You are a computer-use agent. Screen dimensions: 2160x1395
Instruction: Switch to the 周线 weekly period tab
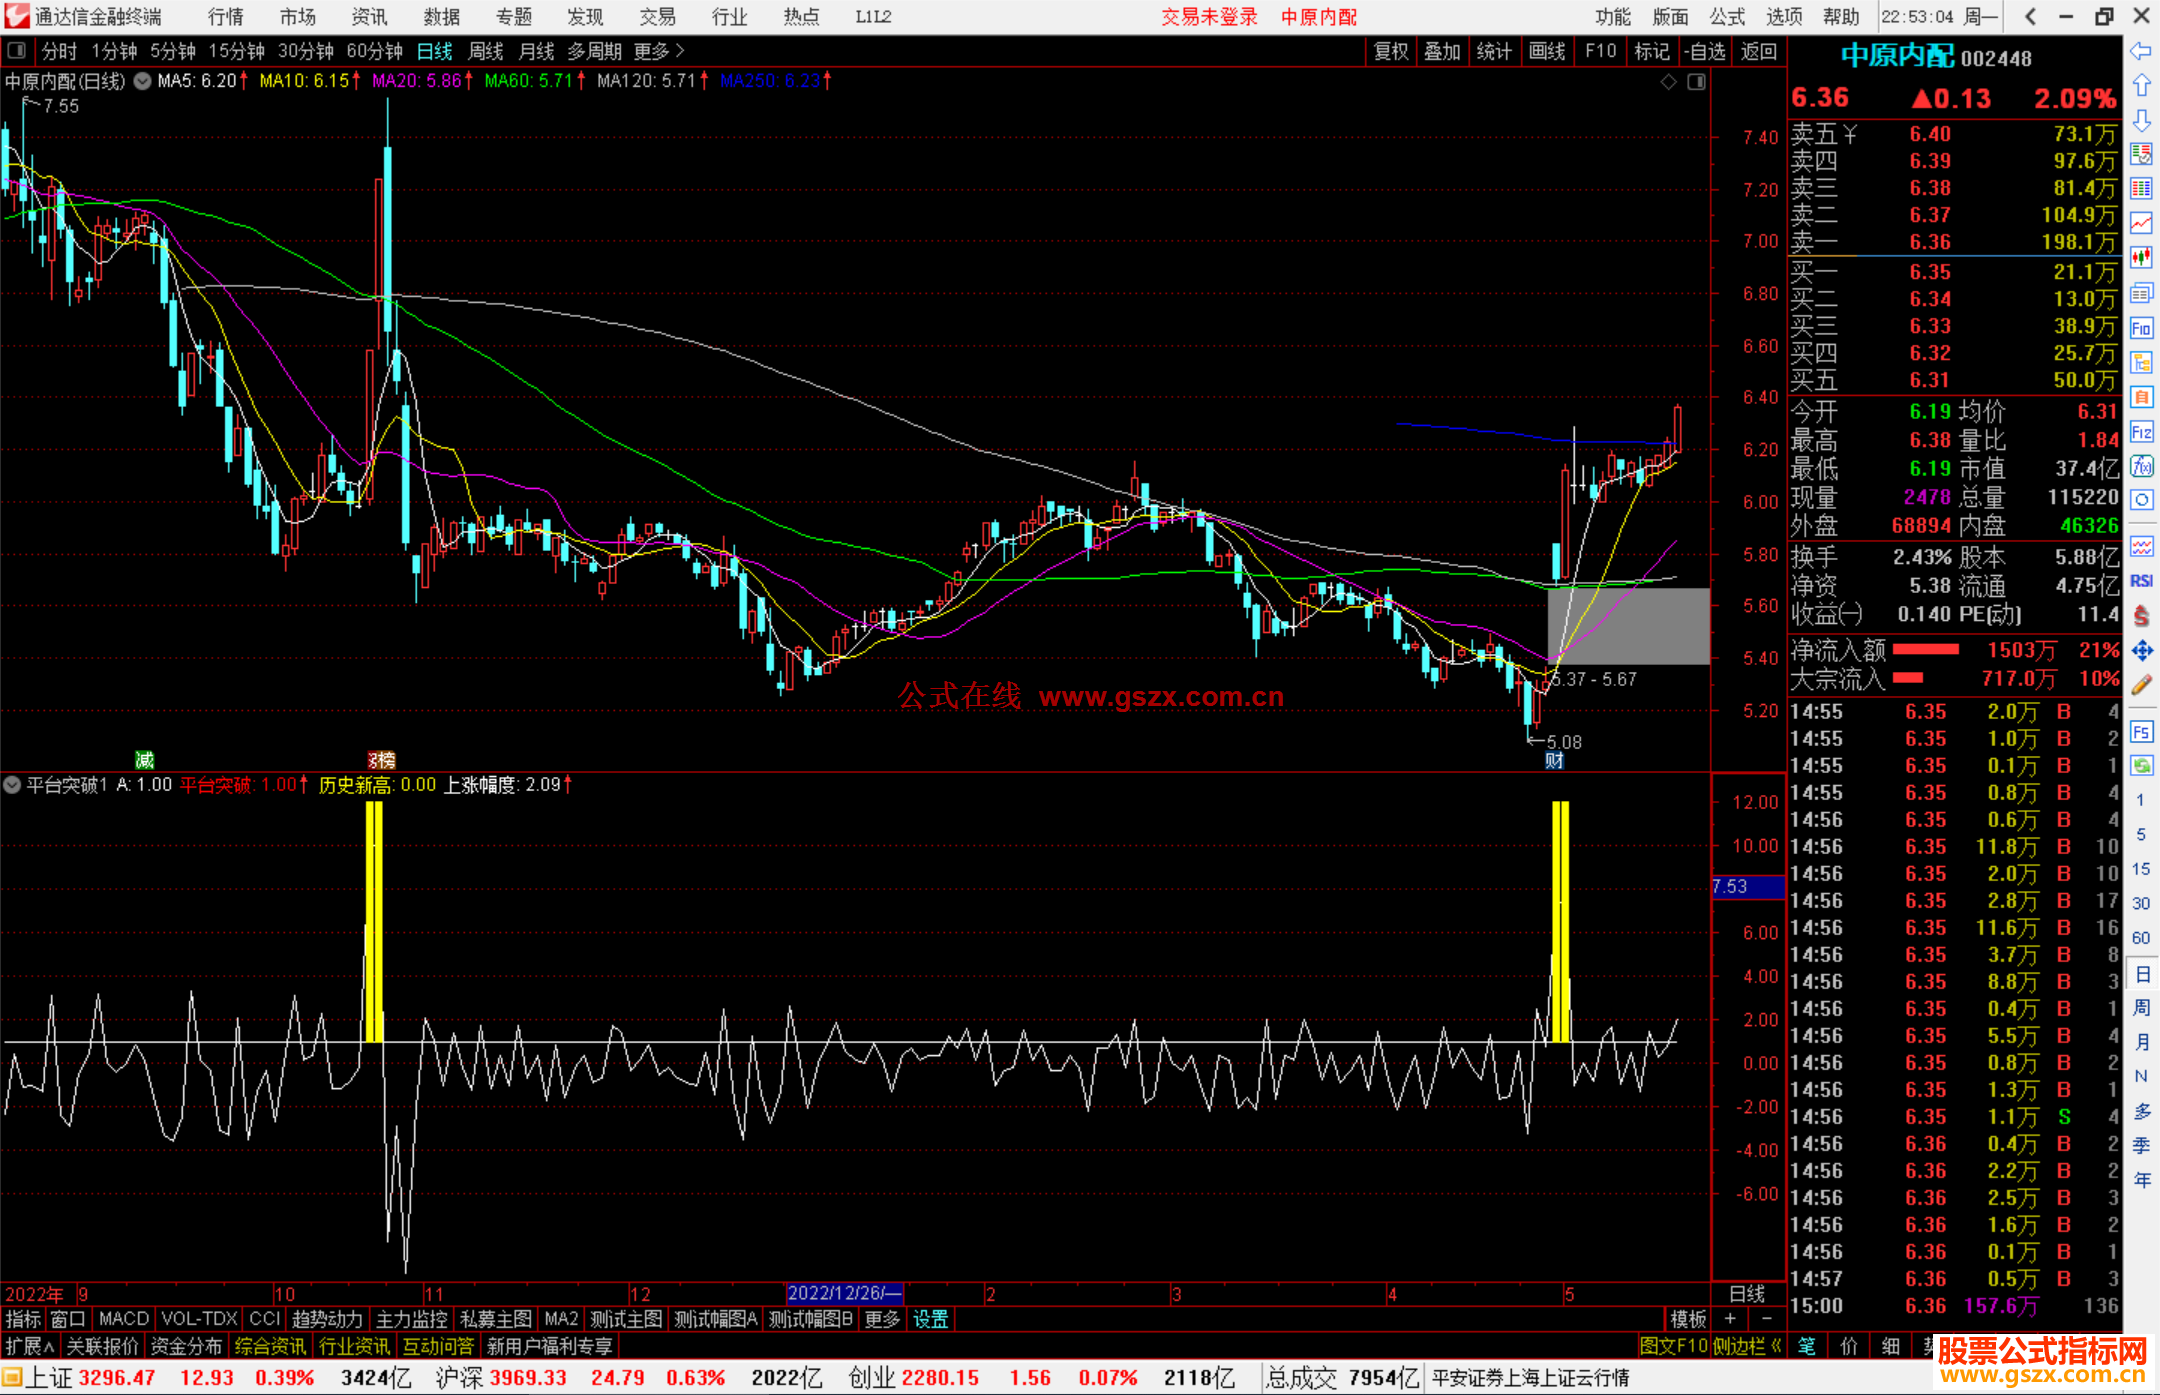486,51
